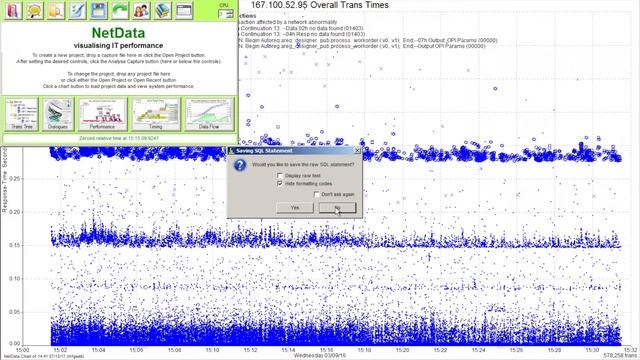This screenshot has width=640, height=360.
Task: Click the Zeroed relative time status text
Action: click(119, 138)
